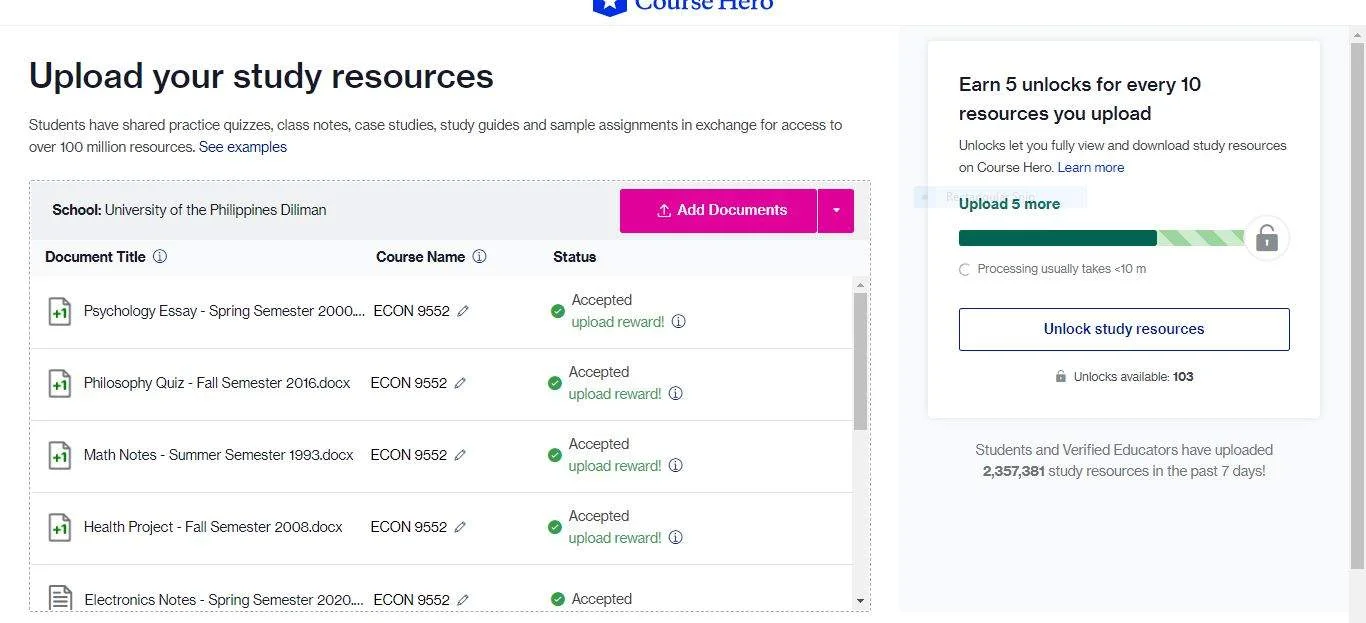Click green accepted checkmark for Math Notes
The image size is (1366, 623).
(555, 455)
